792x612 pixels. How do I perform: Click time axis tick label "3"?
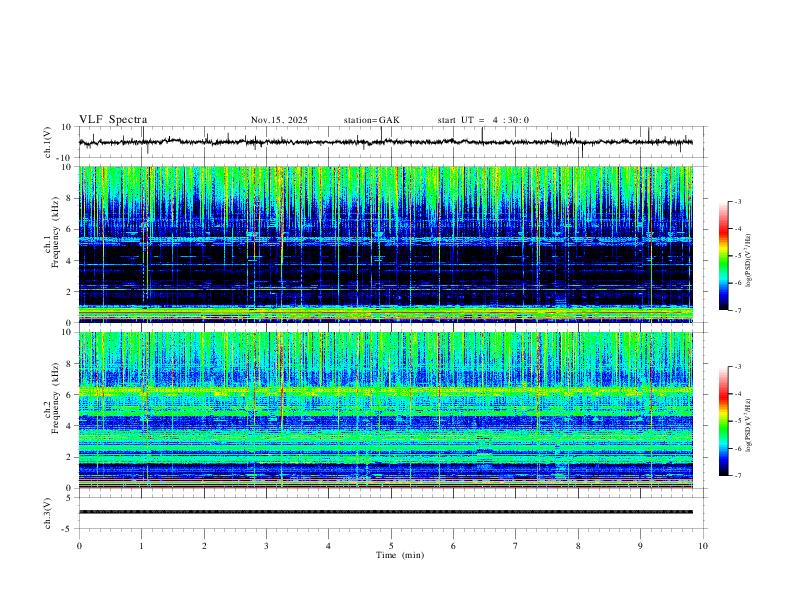[x=266, y=546]
